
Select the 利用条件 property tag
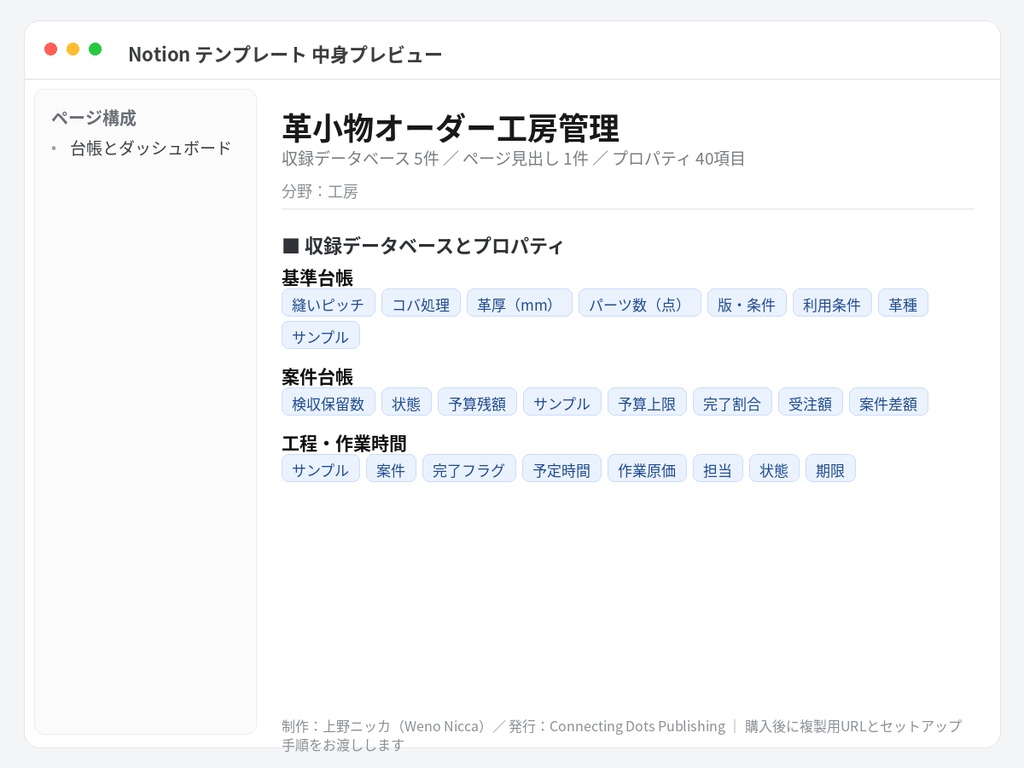[x=833, y=303]
